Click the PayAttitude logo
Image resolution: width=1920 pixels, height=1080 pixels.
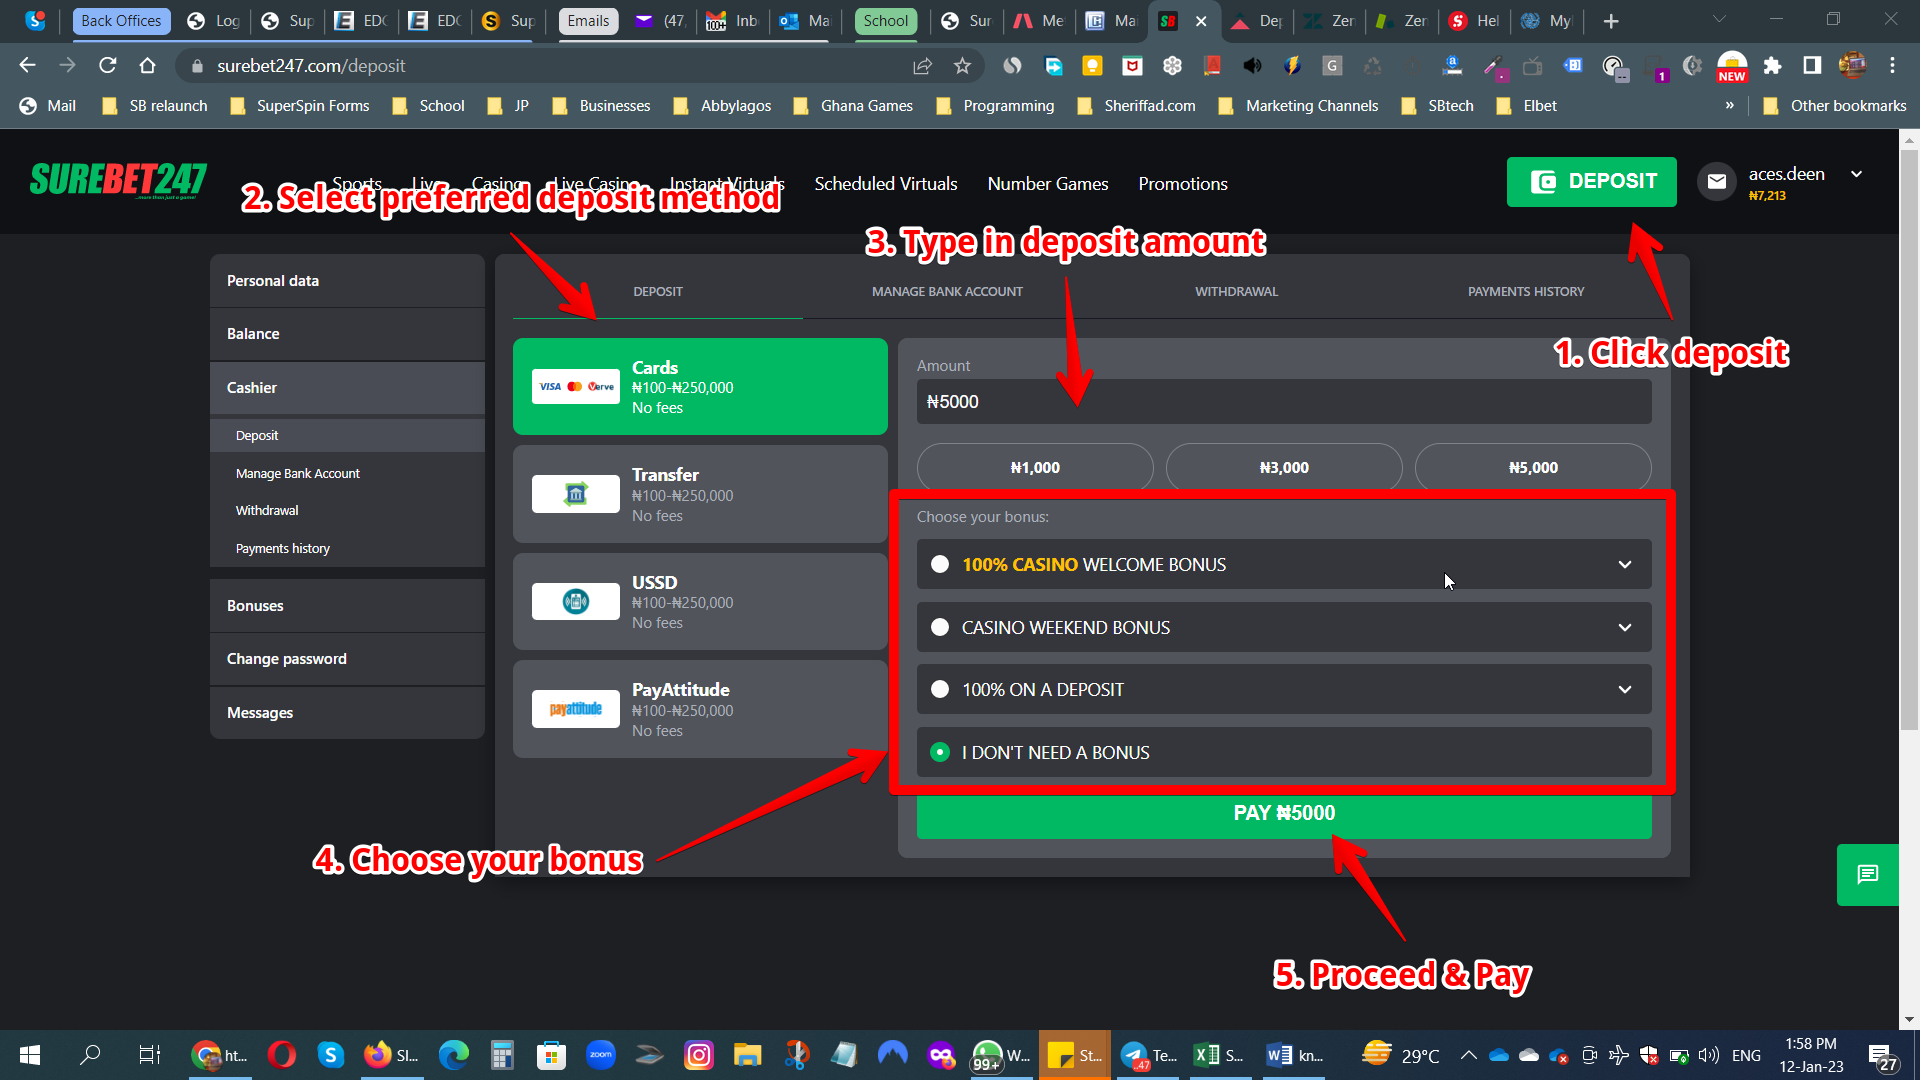(x=575, y=709)
